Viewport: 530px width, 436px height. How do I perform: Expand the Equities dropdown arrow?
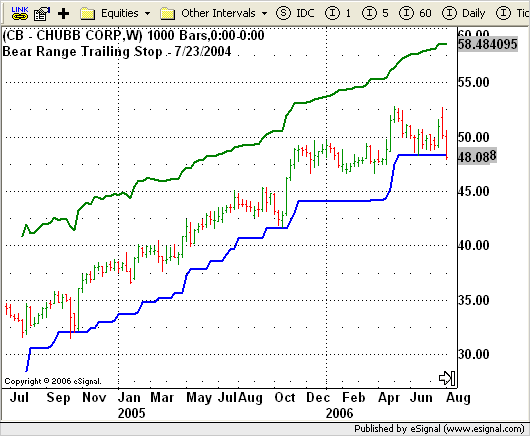[x=147, y=14]
